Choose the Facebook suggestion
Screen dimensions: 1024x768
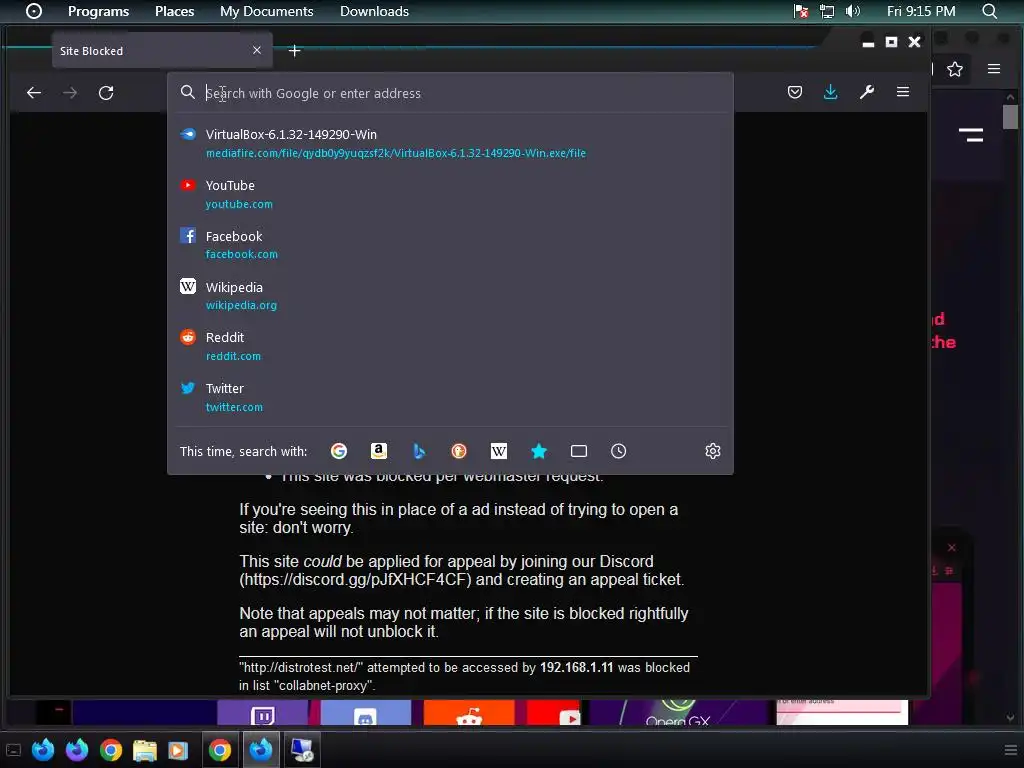click(451, 245)
